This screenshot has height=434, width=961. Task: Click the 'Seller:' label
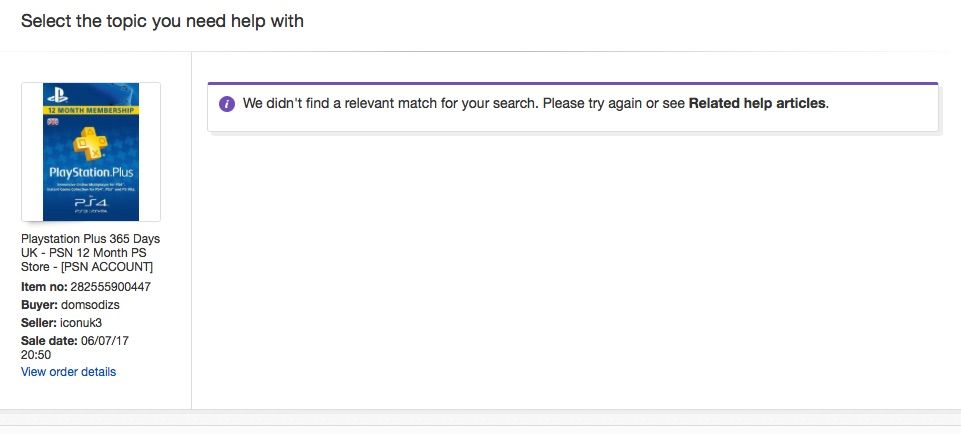[x=40, y=322]
